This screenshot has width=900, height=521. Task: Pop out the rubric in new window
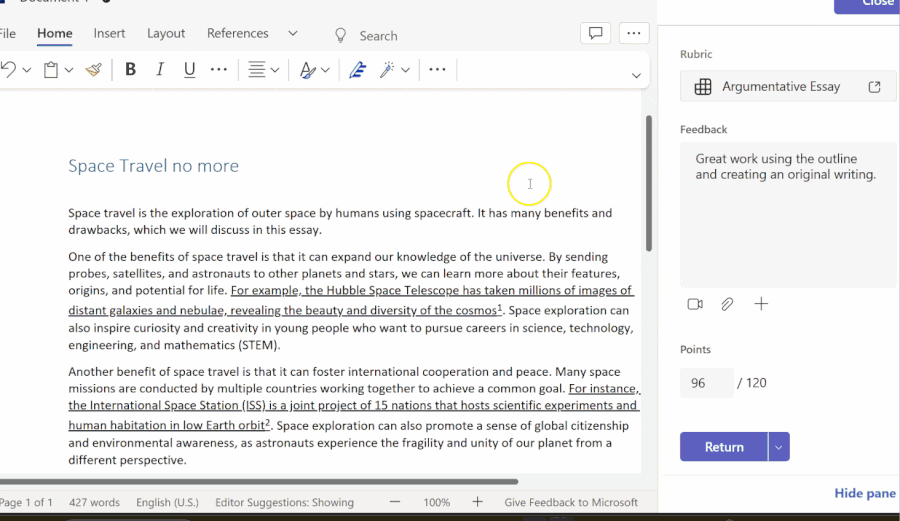874,87
